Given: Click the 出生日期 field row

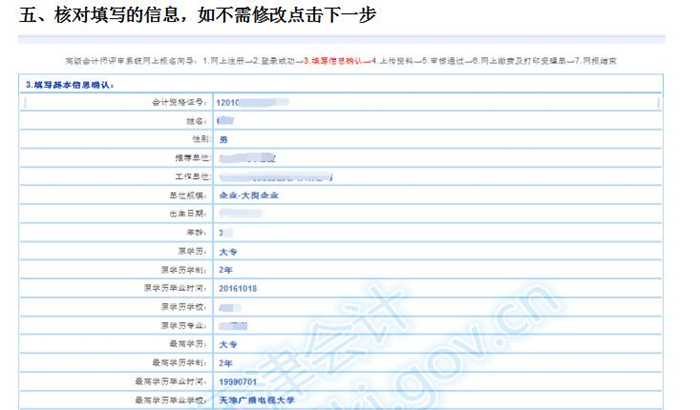Looking at the screenshot, I should coord(400,213).
